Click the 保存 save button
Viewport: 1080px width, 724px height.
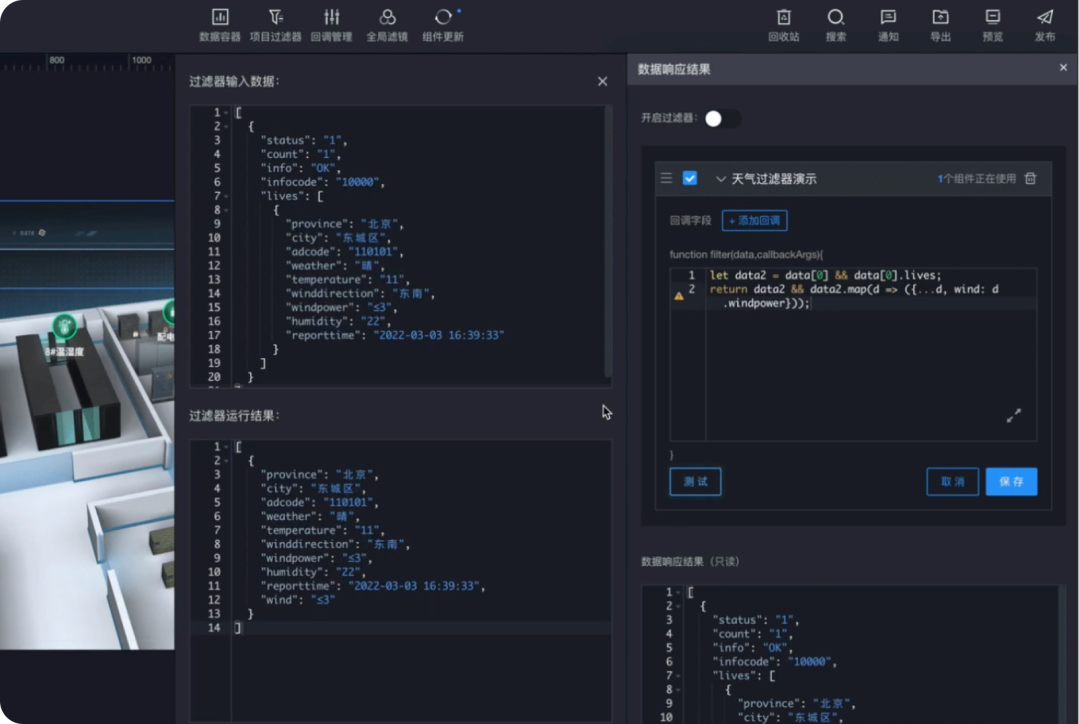point(1011,482)
